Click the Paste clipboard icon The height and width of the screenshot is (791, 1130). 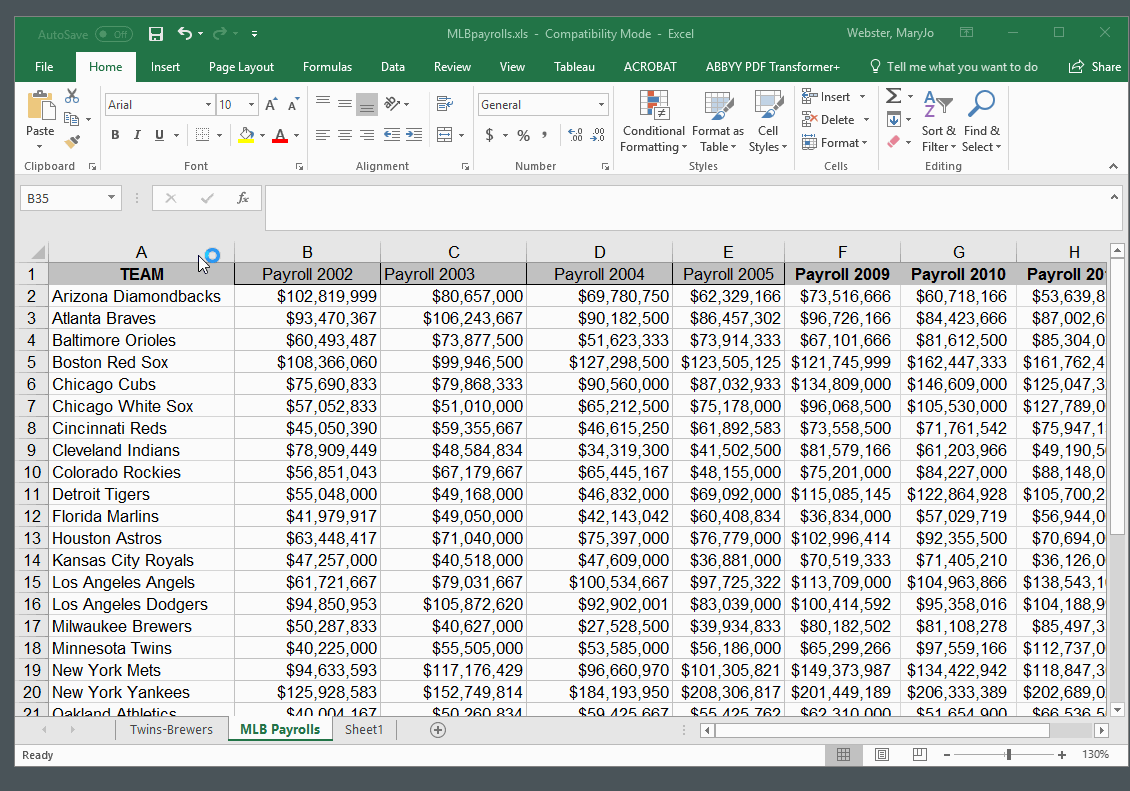pos(40,105)
